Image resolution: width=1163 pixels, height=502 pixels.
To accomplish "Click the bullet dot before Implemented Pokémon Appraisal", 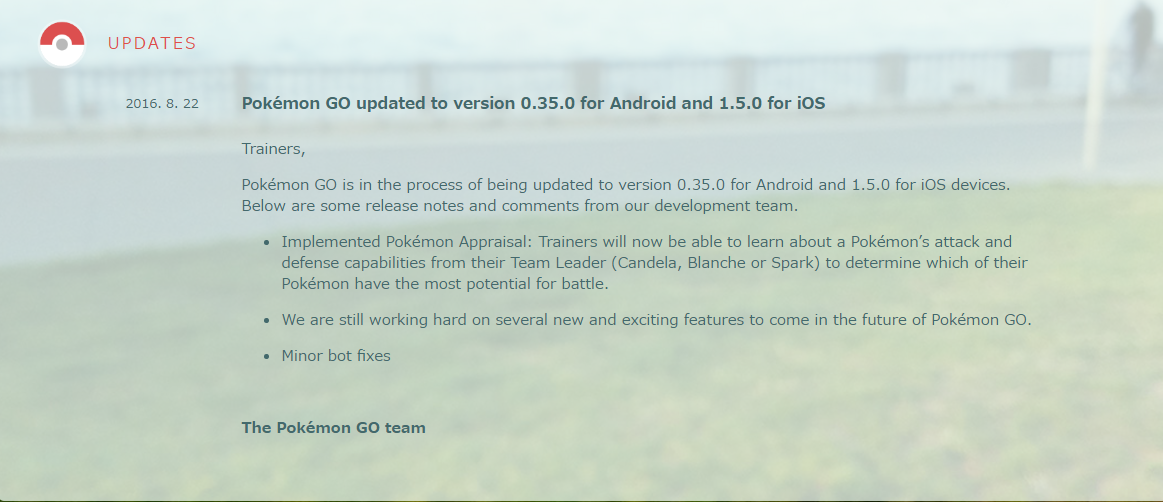I will pos(267,243).
